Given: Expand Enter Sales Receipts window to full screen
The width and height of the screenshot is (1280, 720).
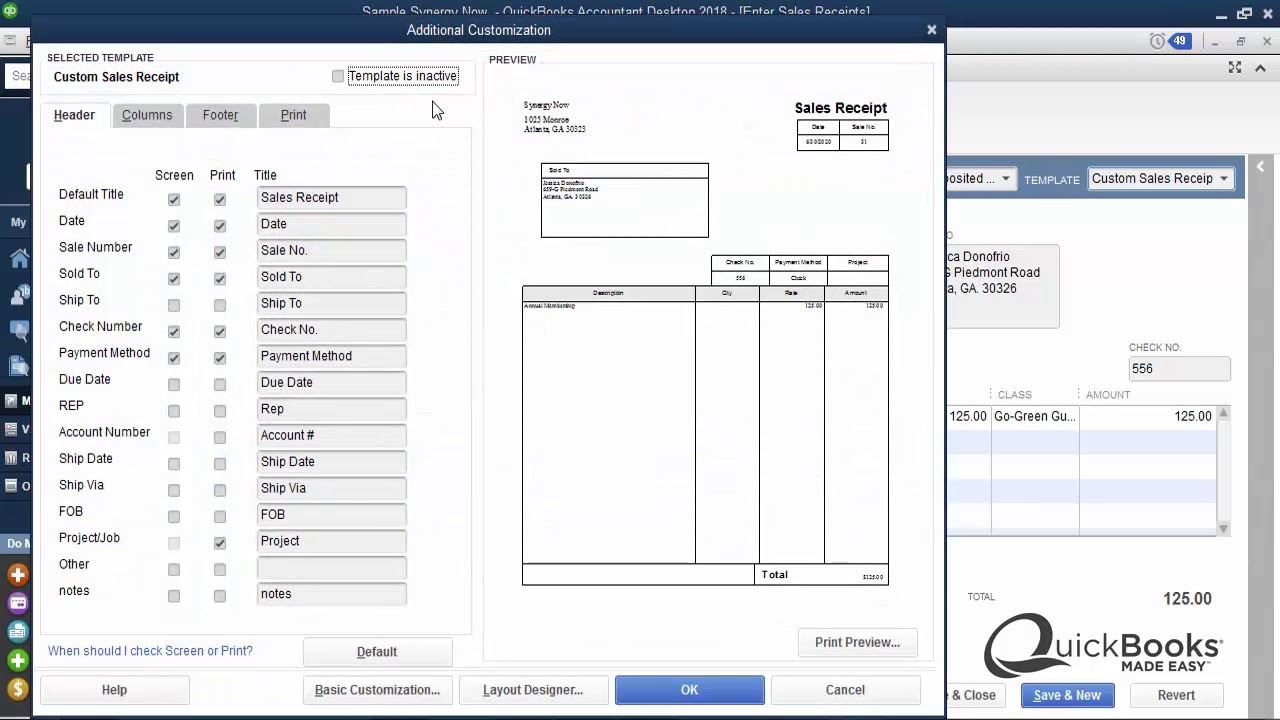Looking at the screenshot, I should tap(1235, 67).
